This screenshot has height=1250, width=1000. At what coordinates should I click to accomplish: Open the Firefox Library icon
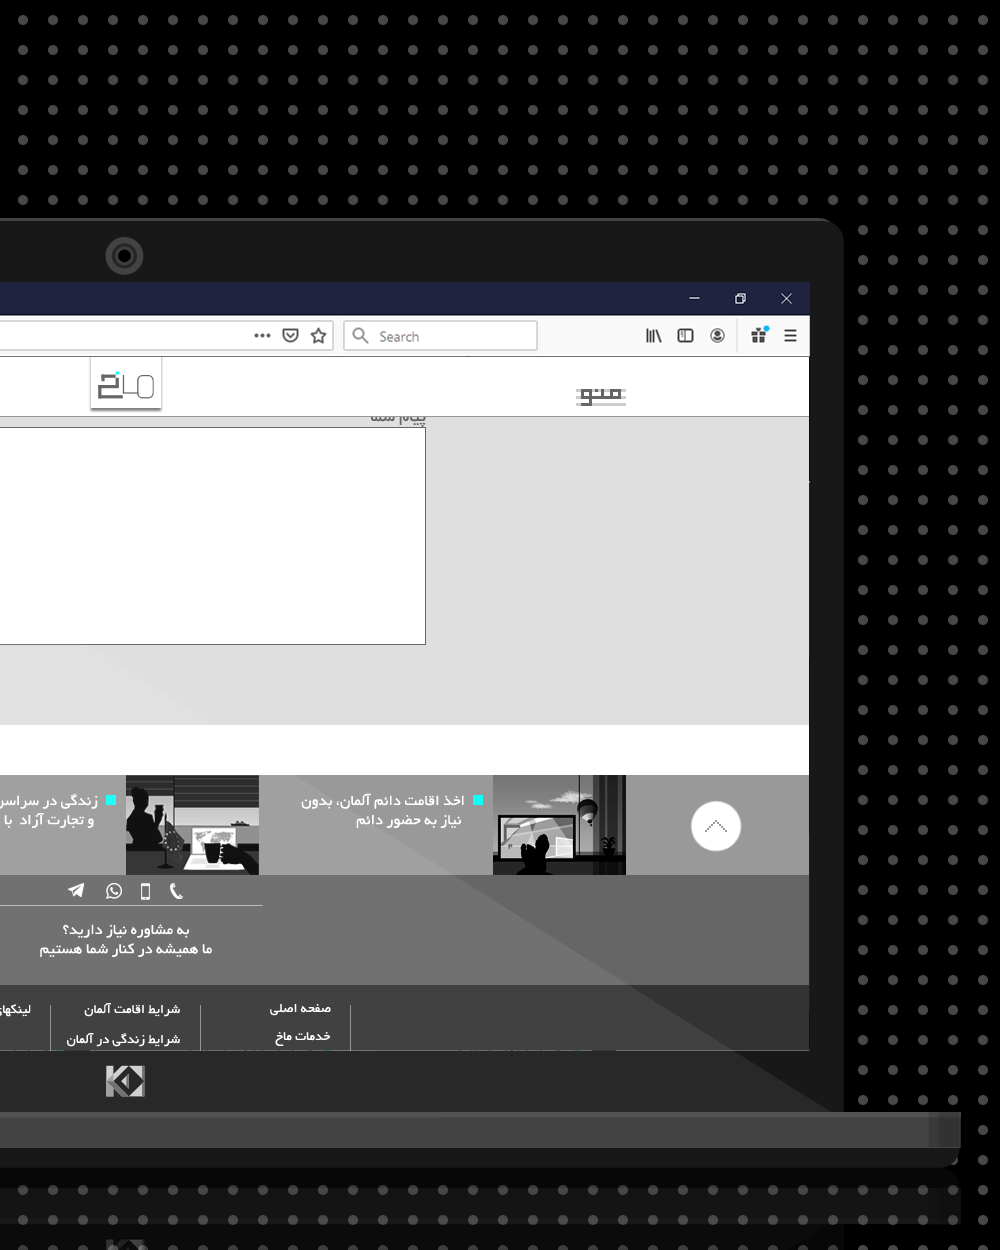(653, 336)
